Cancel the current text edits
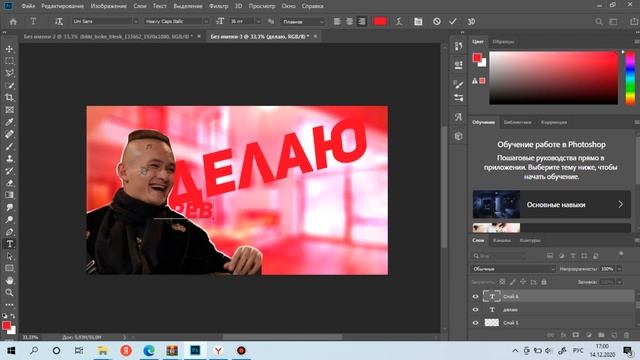This screenshot has height=360, width=640. pyautogui.click(x=437, y=22)
